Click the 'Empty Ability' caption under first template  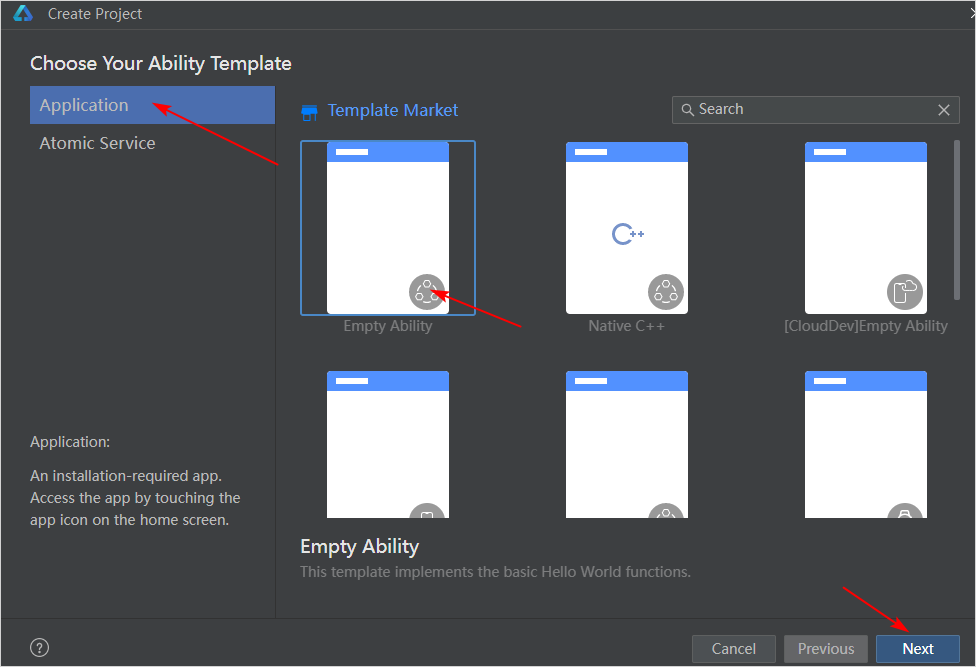388,326
